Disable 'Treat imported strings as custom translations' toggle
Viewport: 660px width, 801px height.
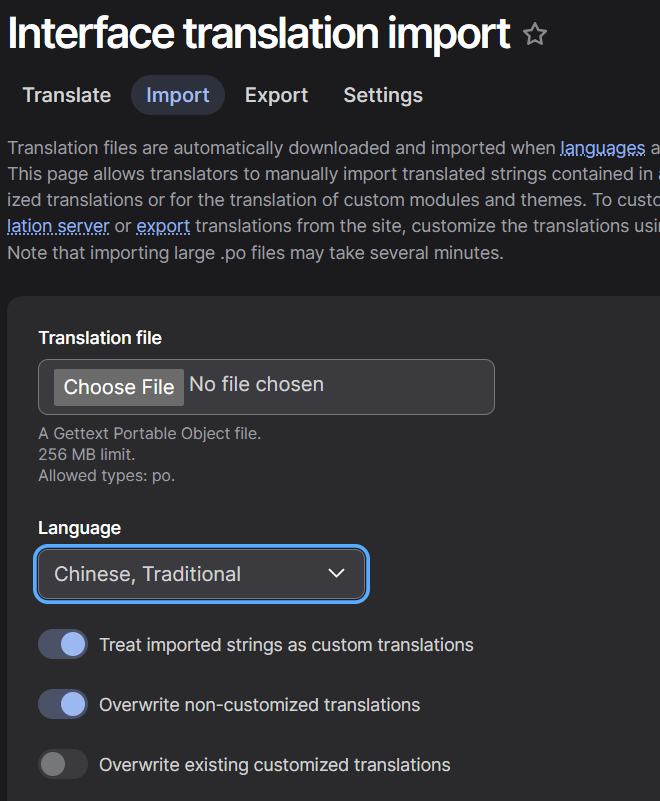[63, 645]
